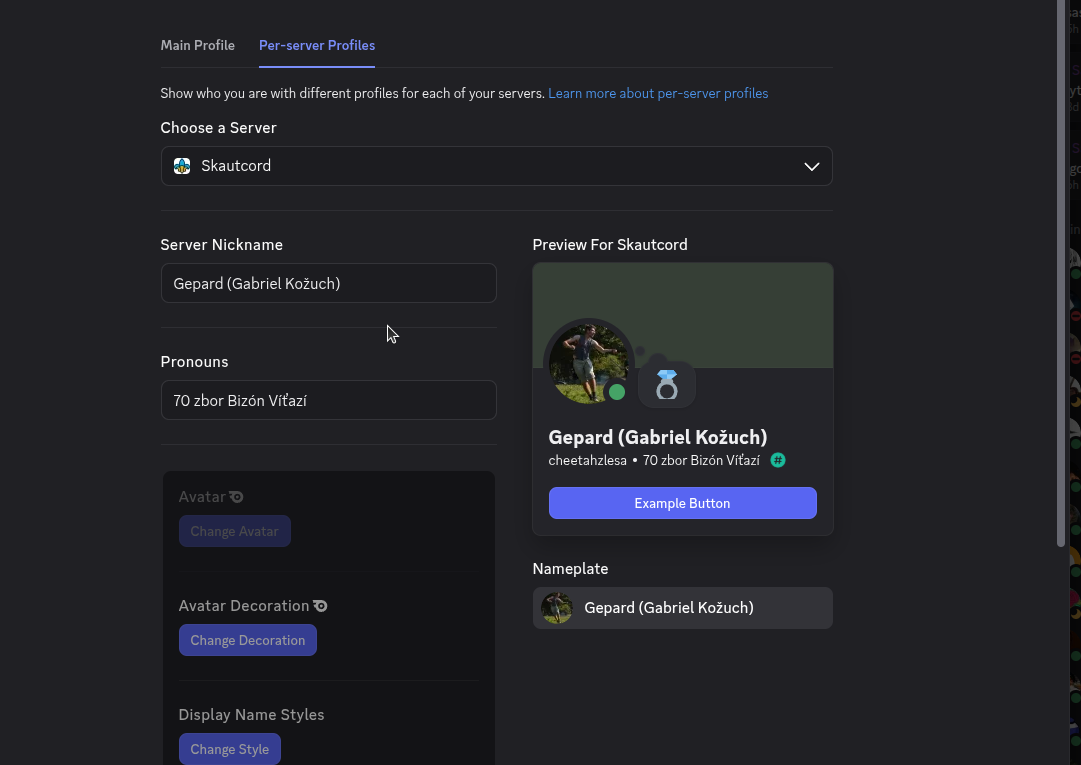Open the Choose a Server dropdown
This screenshot has height=765, width=1081.
coord(497,166)
